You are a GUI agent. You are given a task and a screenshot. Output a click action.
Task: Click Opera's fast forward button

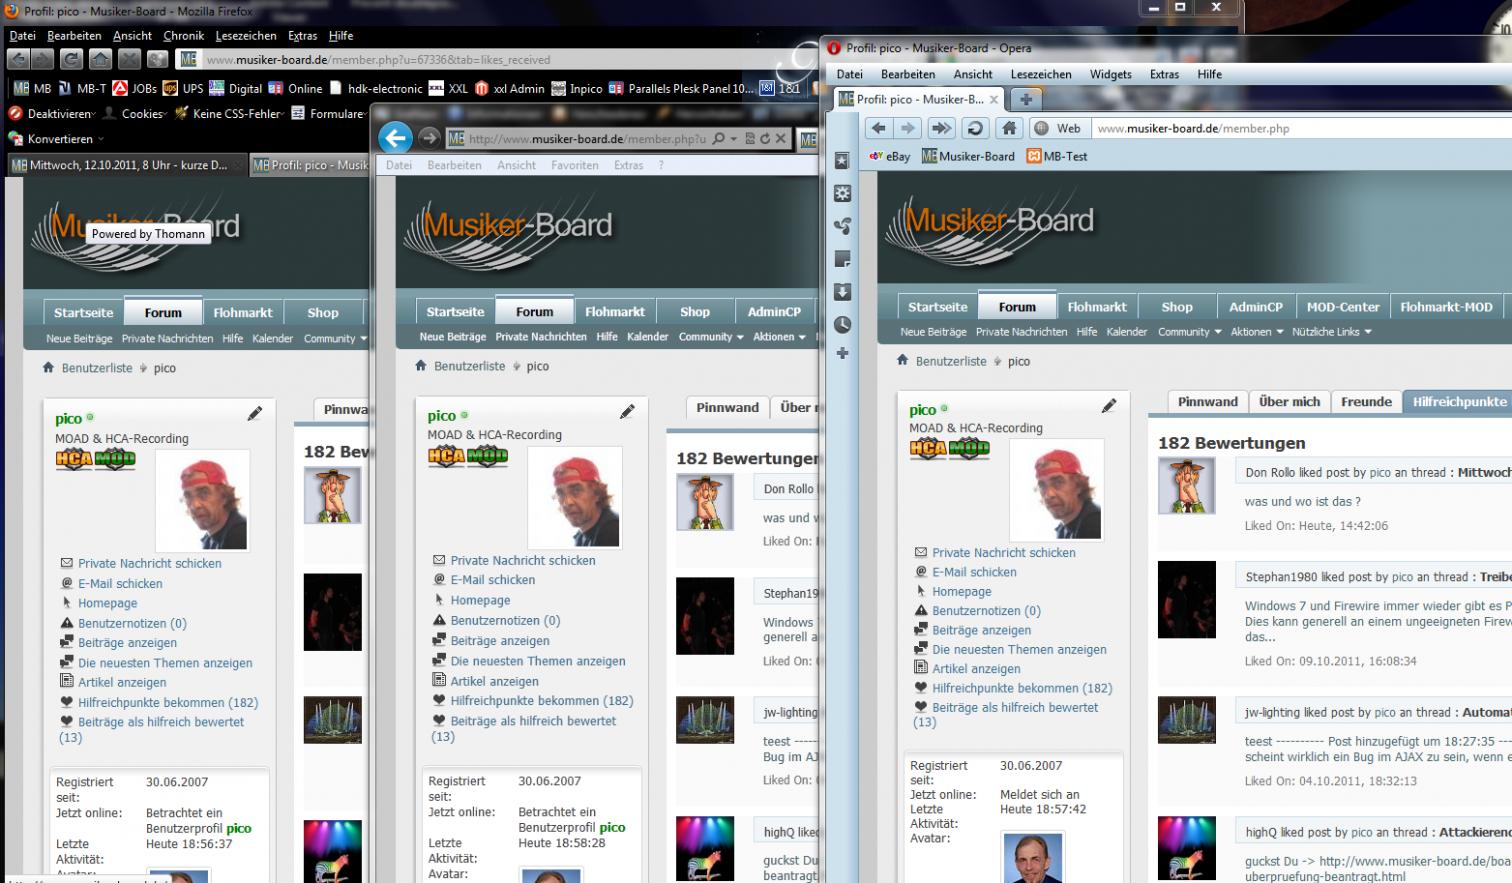pyautogui.click(x=941, y=128)
